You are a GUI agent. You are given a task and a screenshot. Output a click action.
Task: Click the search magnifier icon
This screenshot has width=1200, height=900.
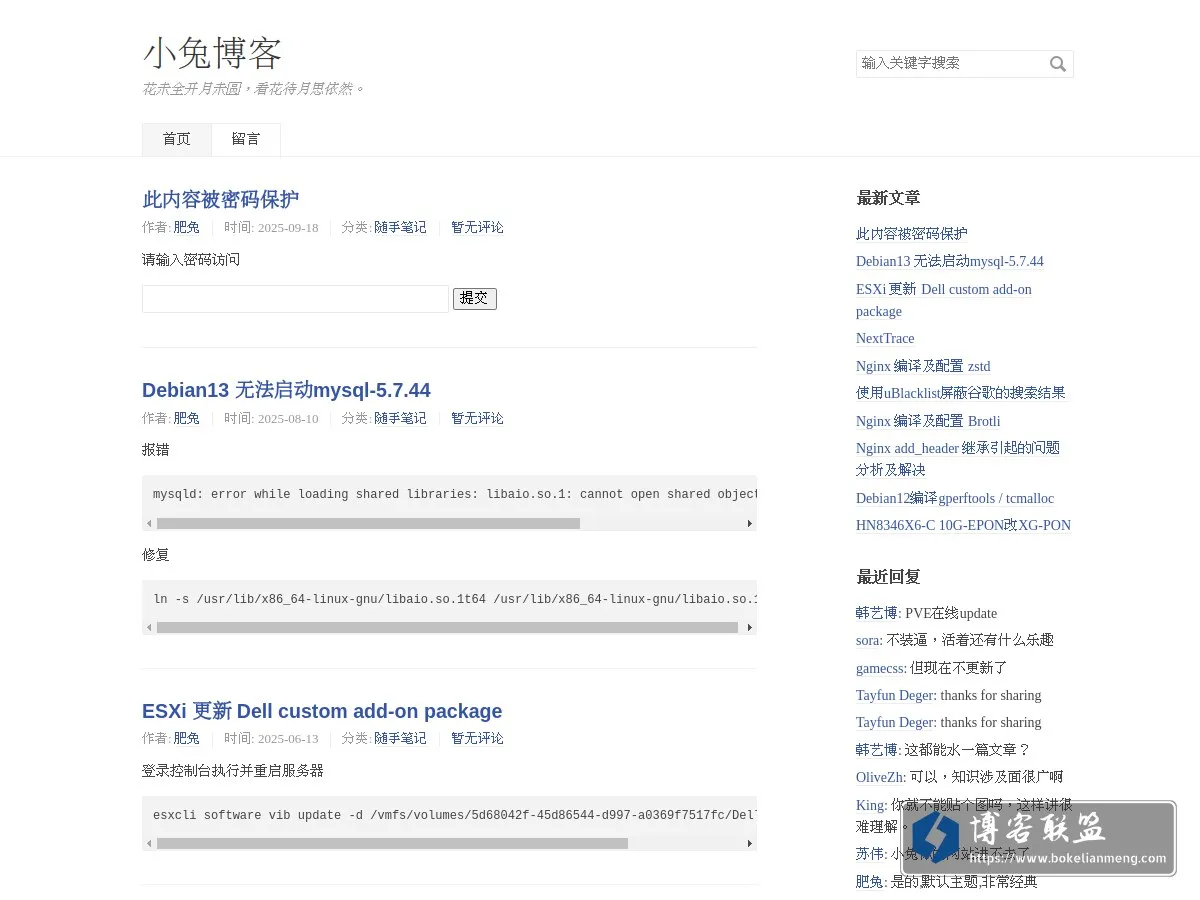point(1057,64)
